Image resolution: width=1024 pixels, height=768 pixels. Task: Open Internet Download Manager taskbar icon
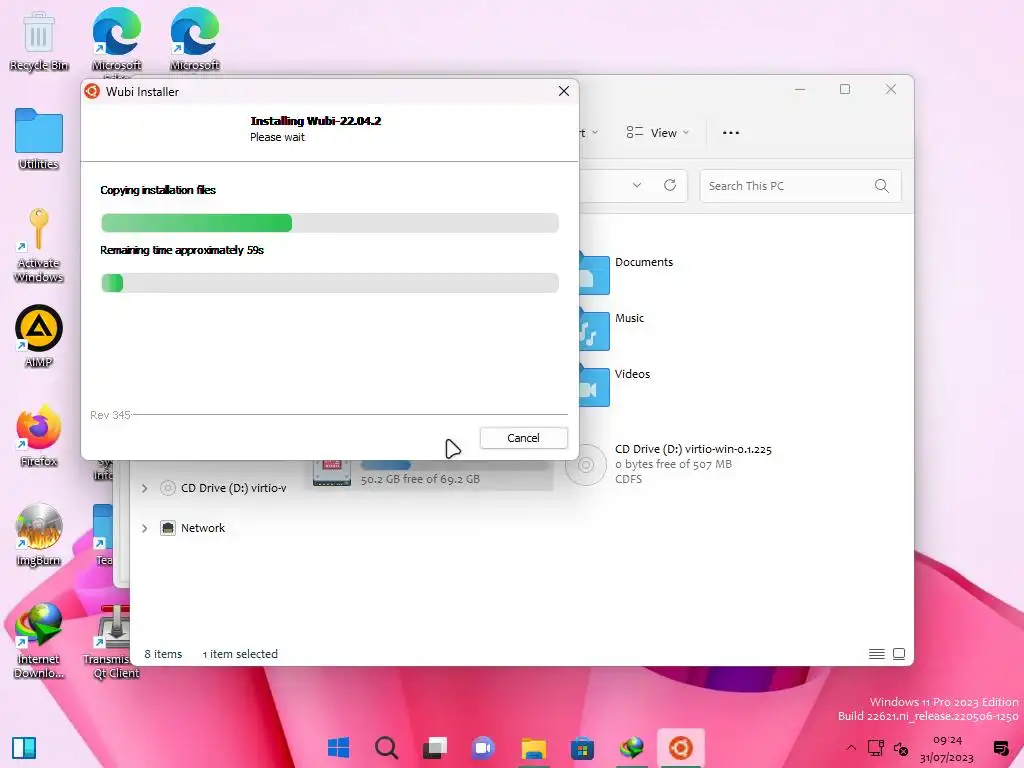[x=631, y=748]
